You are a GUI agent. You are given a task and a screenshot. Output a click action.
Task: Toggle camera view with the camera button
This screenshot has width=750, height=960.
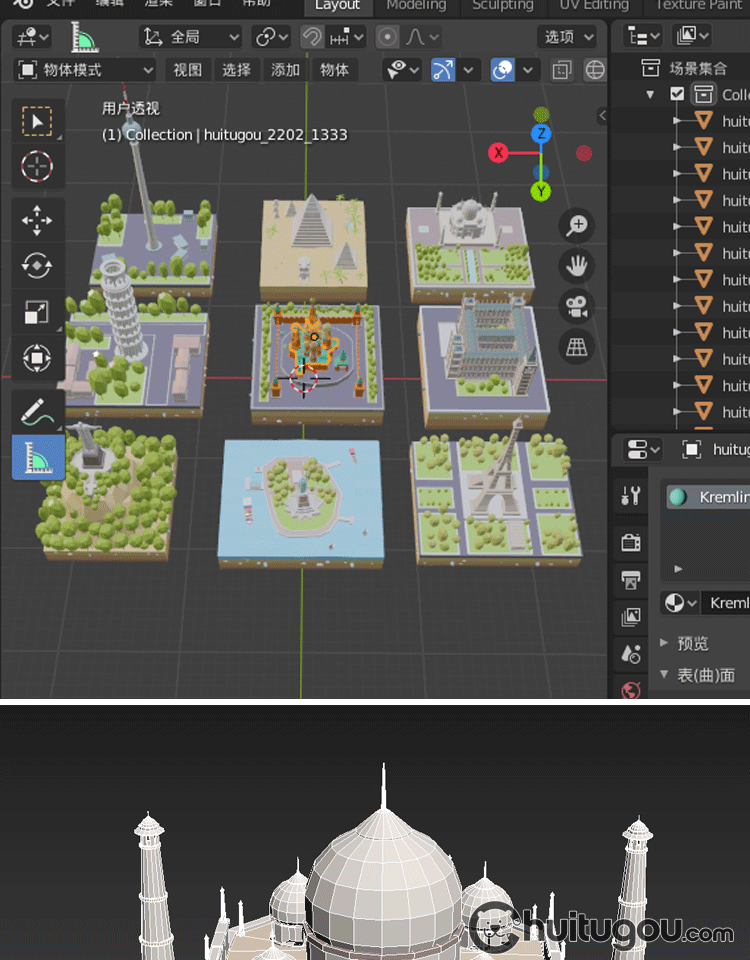click(577, 307)
